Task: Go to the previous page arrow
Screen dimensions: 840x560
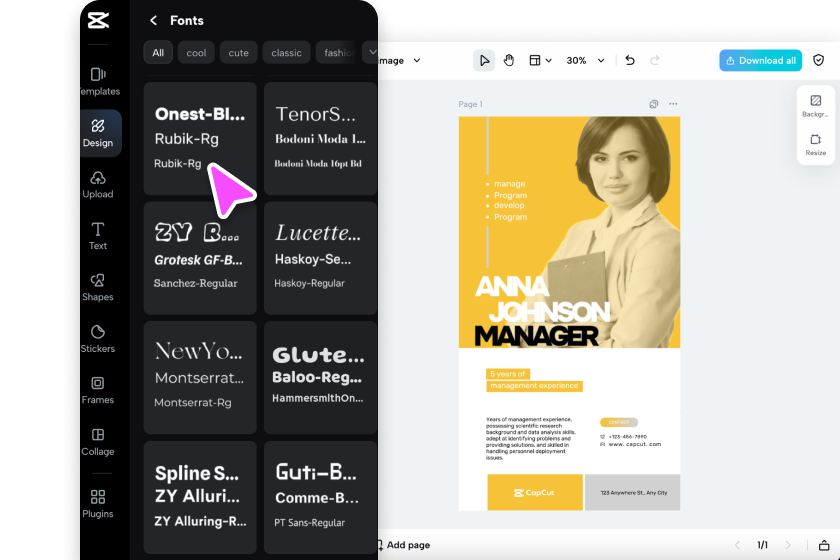Action: tap(738, 545)
